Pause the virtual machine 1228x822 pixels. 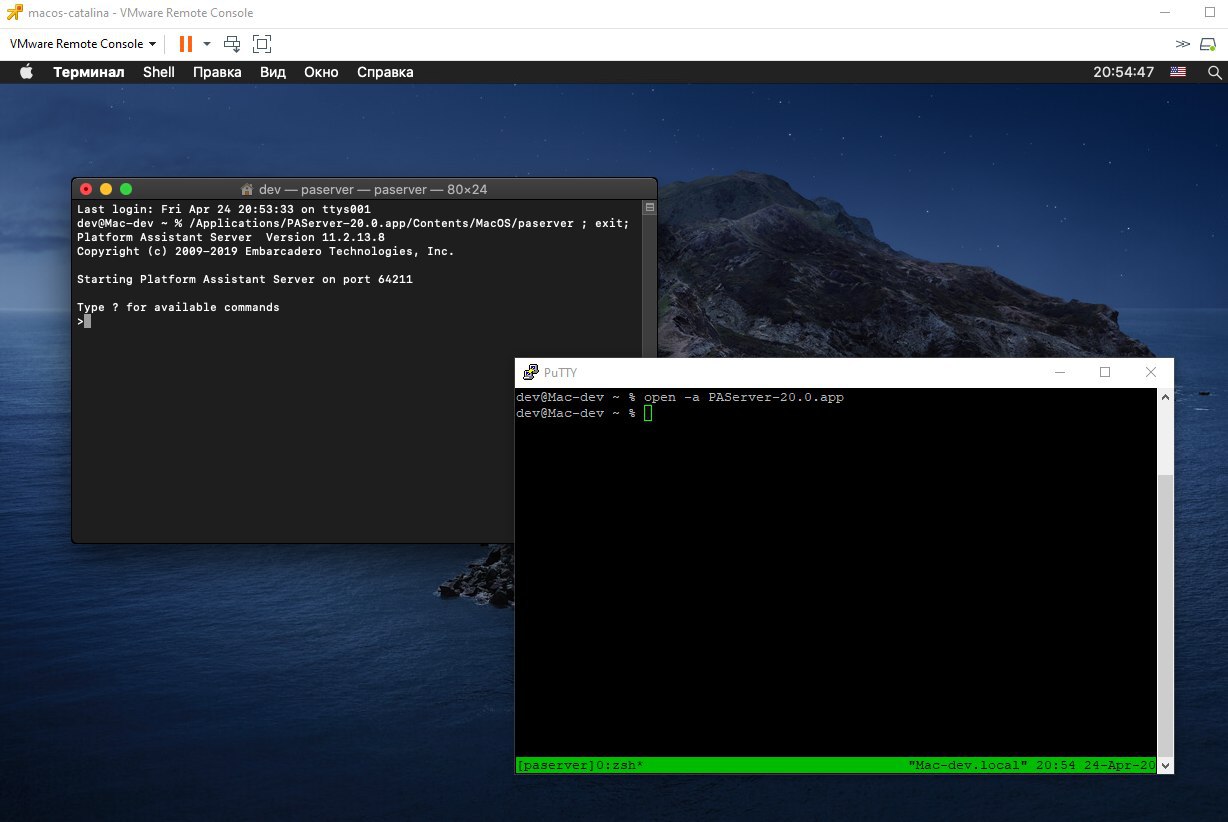pyautogui.click(x=186, y=44)
